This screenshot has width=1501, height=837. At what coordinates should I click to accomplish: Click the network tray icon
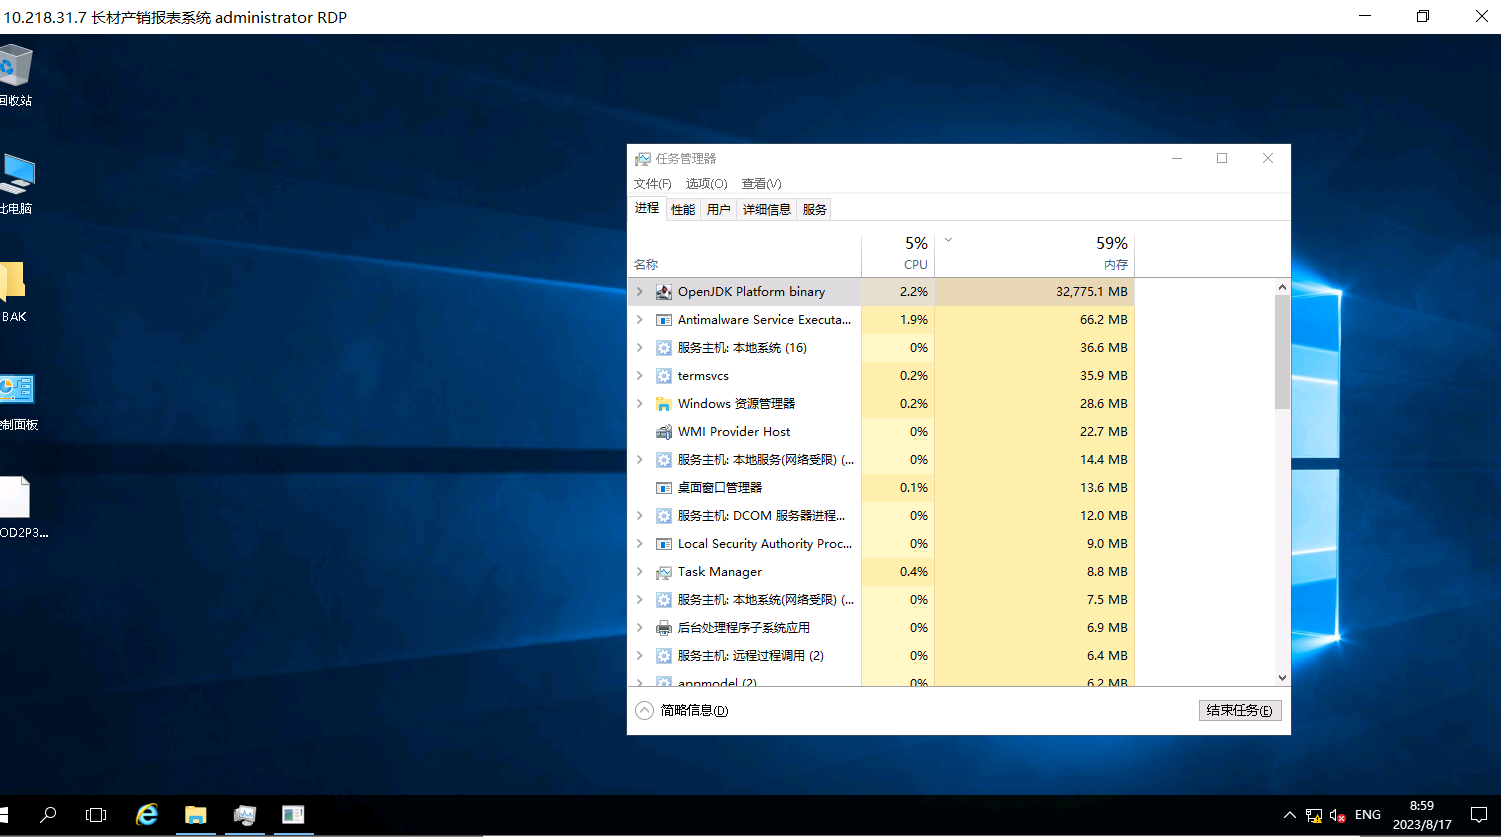(1314, 815)
